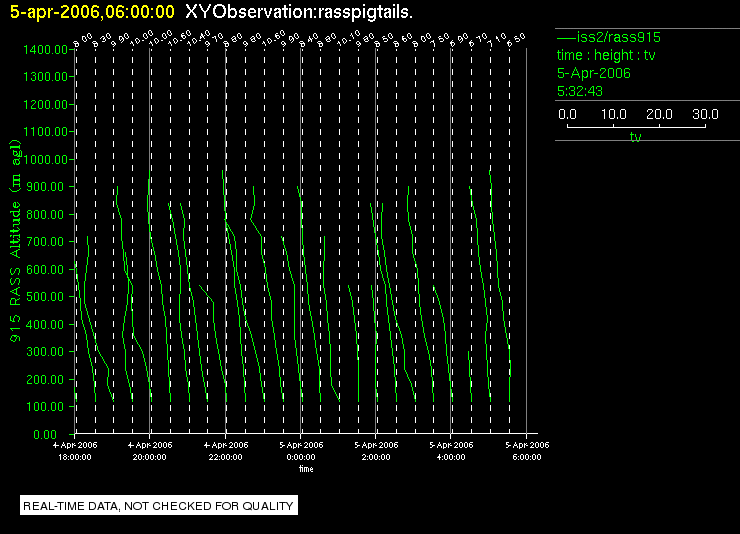Click the 0.00 altitude axis label
This screenshot has height=534, width=740.
pos(45,434)
